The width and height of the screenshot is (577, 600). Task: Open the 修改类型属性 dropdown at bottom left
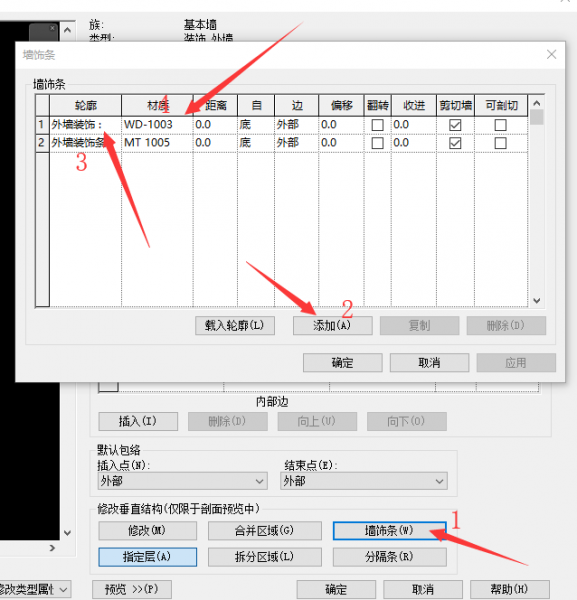pyautogui.click(x=35, y=589)
